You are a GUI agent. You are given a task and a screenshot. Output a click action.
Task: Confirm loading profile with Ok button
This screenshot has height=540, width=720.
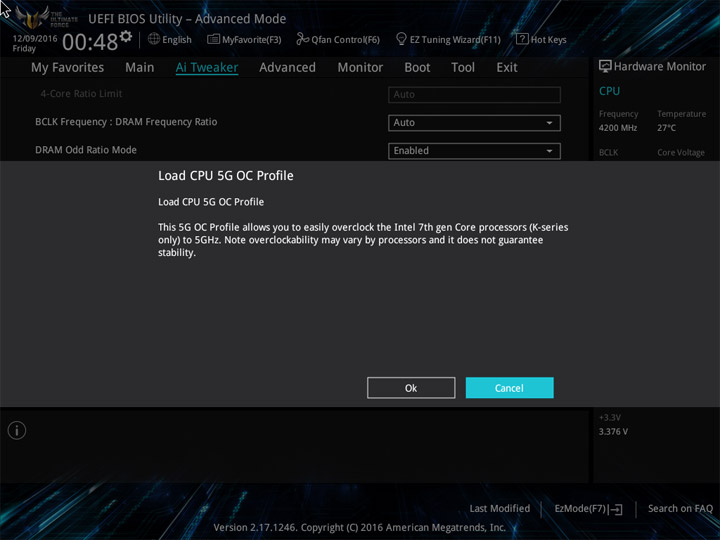[x=411, y=388]
